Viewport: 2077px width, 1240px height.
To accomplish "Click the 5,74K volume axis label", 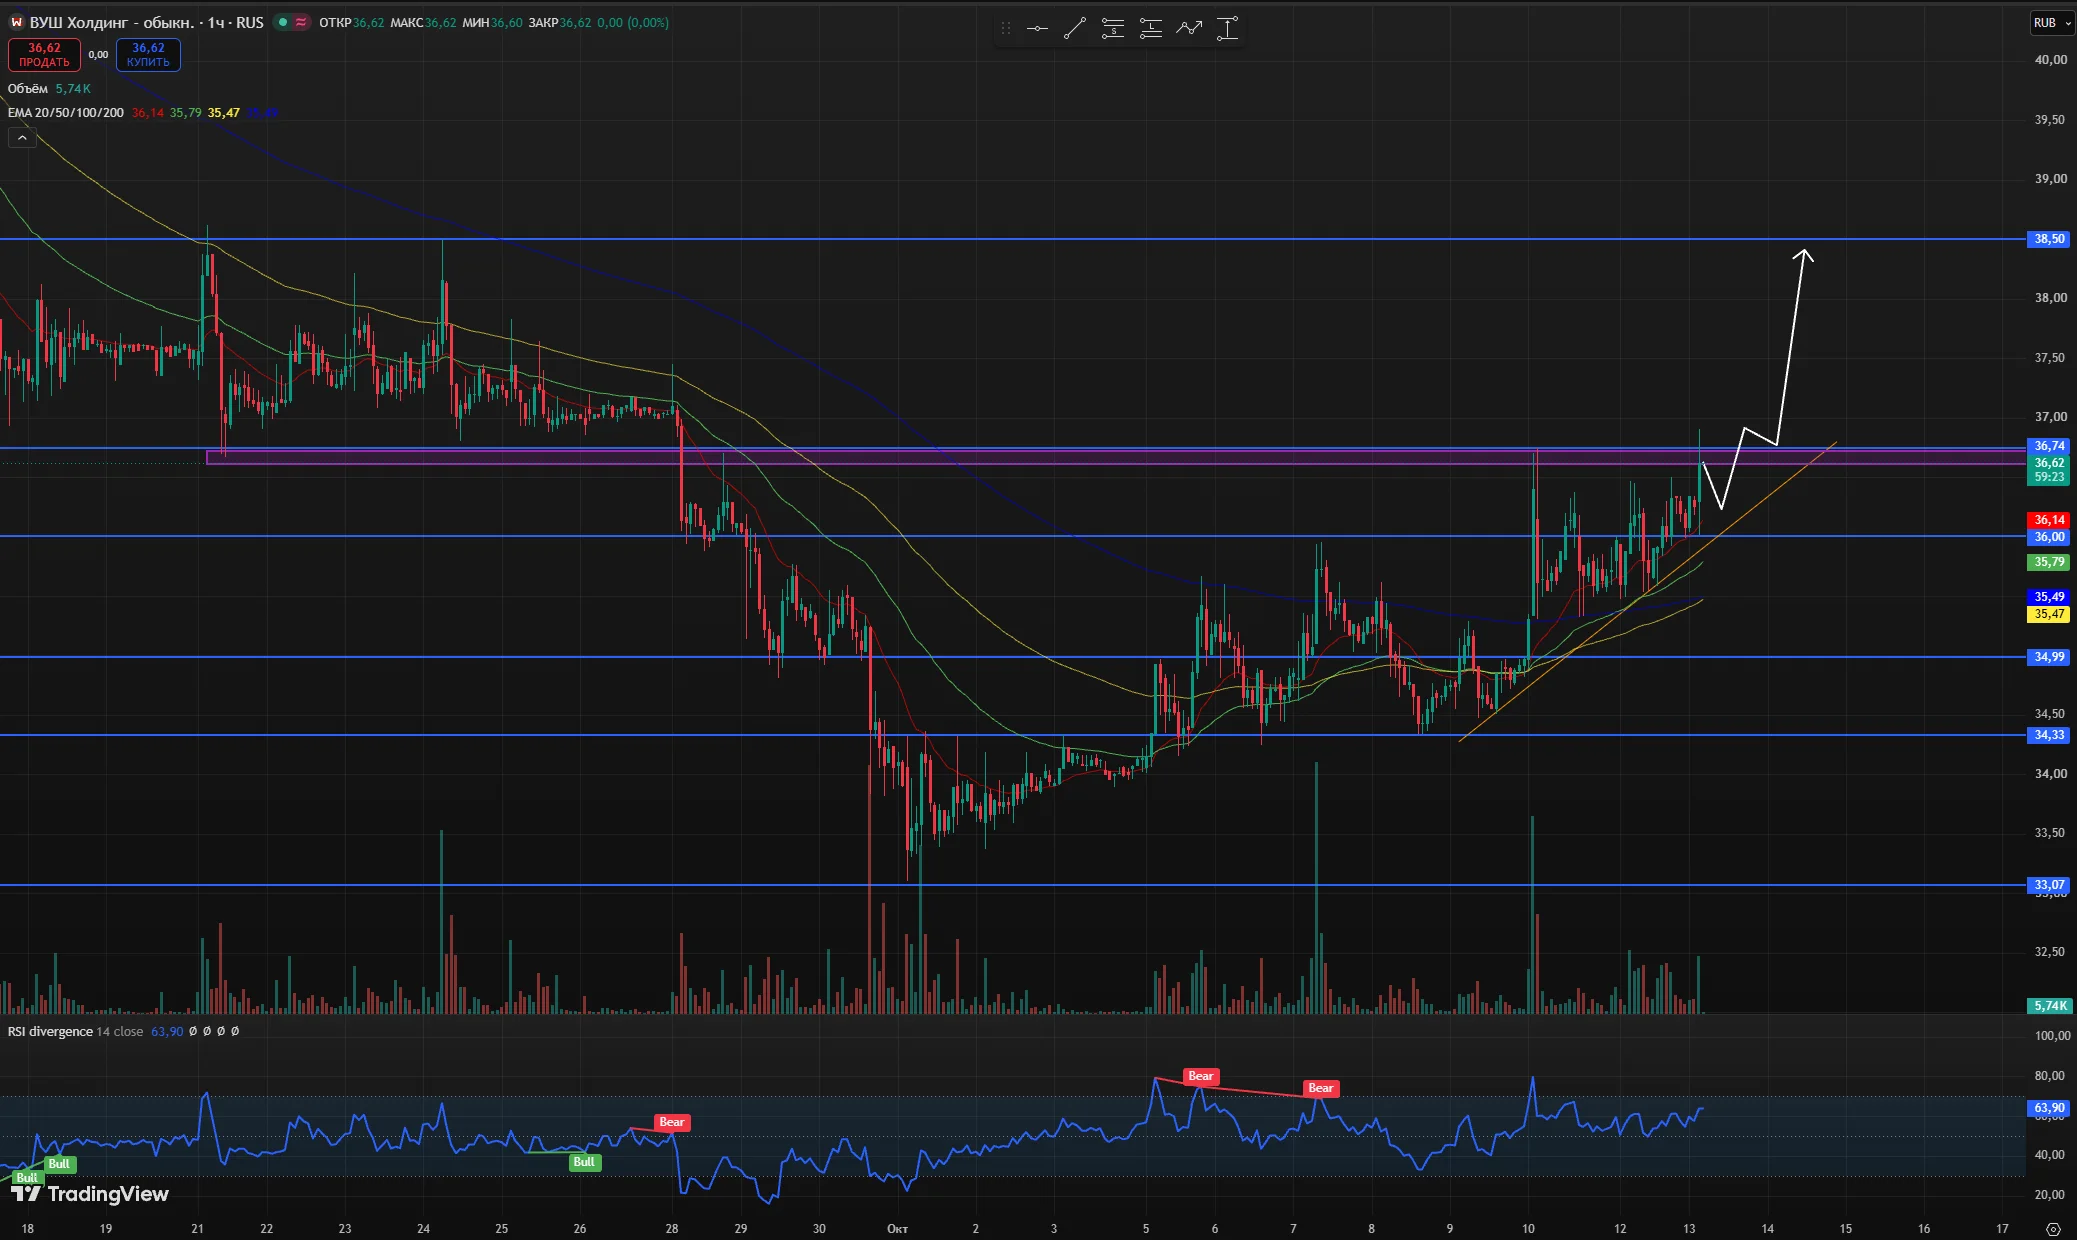I will tap(2049, 1005).
